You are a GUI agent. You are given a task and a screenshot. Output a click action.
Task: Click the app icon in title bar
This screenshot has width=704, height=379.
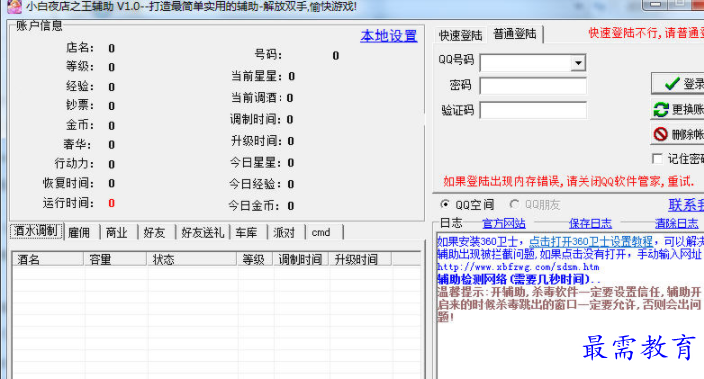(x=14, y=6)
